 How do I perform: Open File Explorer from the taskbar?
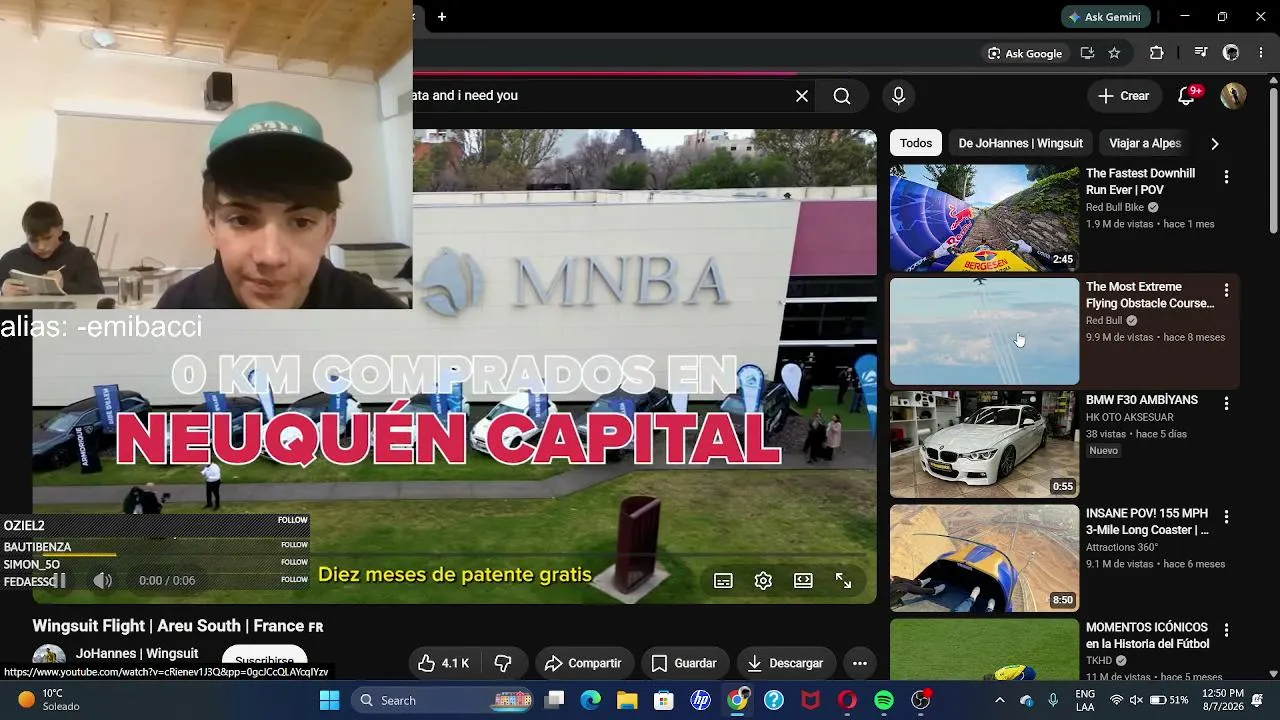tap(627, 700)
